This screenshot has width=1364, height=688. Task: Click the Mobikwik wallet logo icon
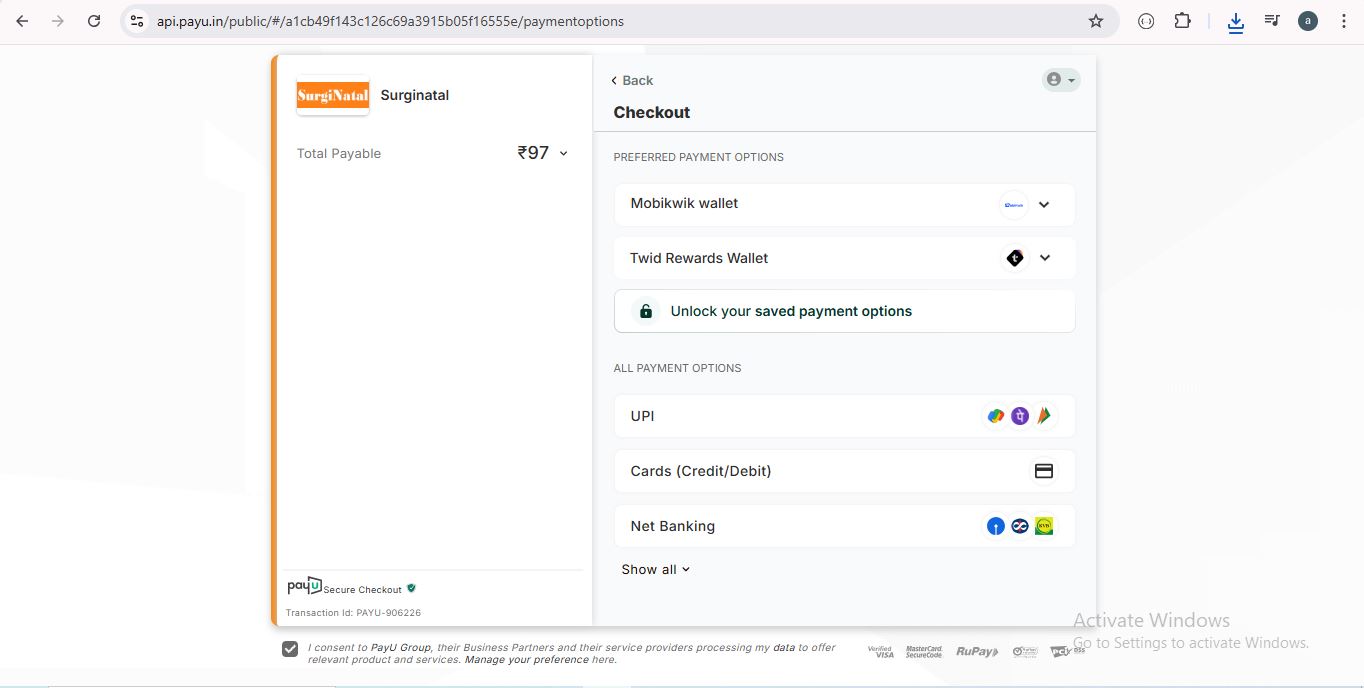click(1014, 205)
